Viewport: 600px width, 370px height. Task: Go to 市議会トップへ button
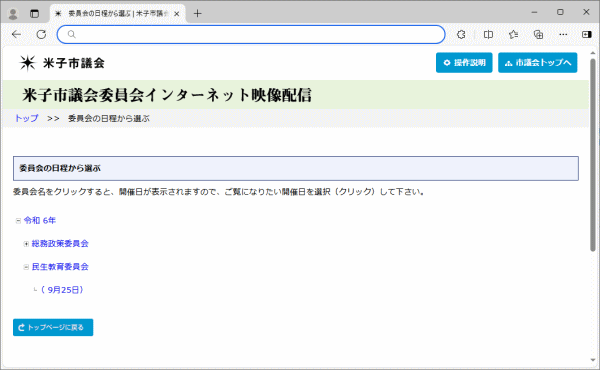coord(538,63)
